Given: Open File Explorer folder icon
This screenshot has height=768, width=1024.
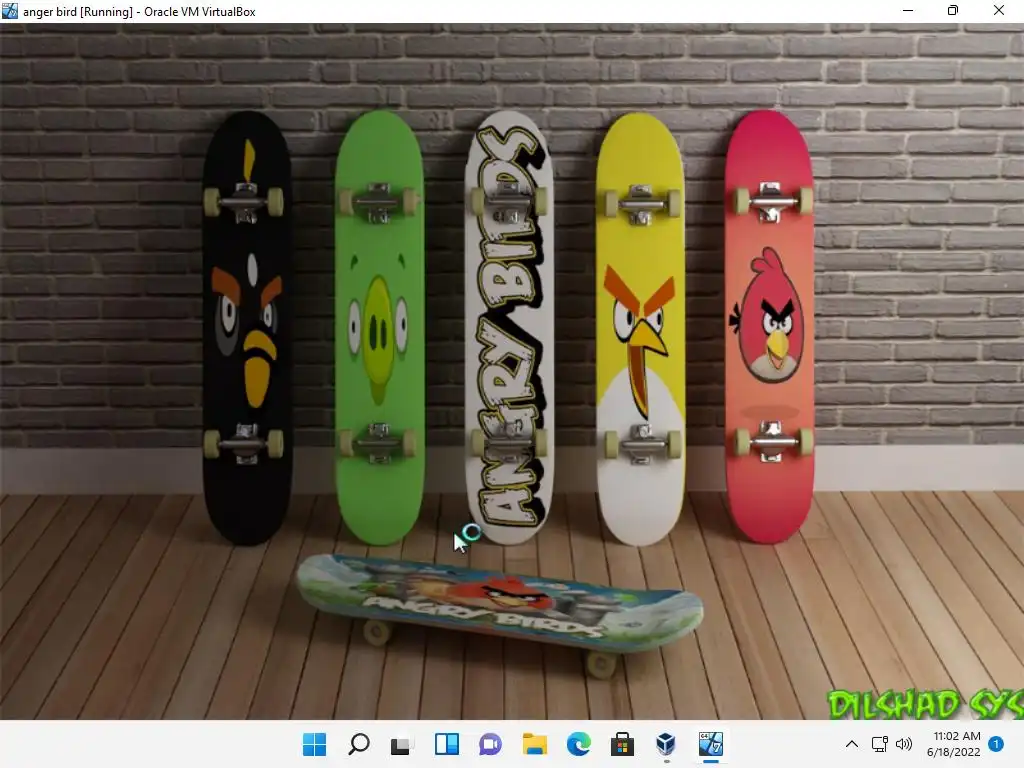Looking at the screenshot, I should 535,744.
